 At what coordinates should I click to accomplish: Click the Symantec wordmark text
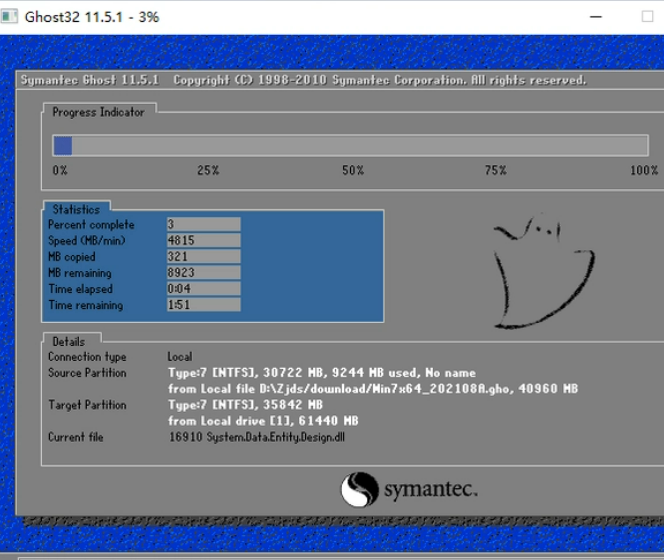pos(430,490)
